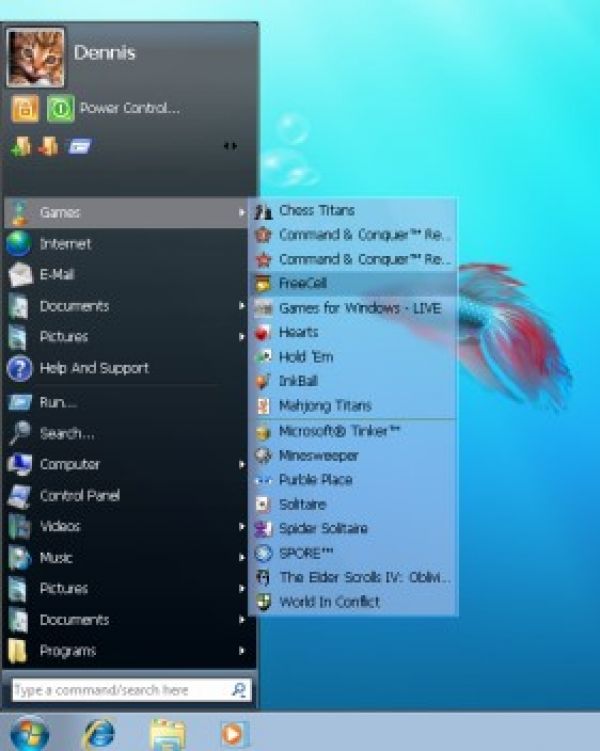The image size is (600, 751).
Task: Launch FreeCell from the Games list
Action: pyautogui.click(x=353, y=284)
